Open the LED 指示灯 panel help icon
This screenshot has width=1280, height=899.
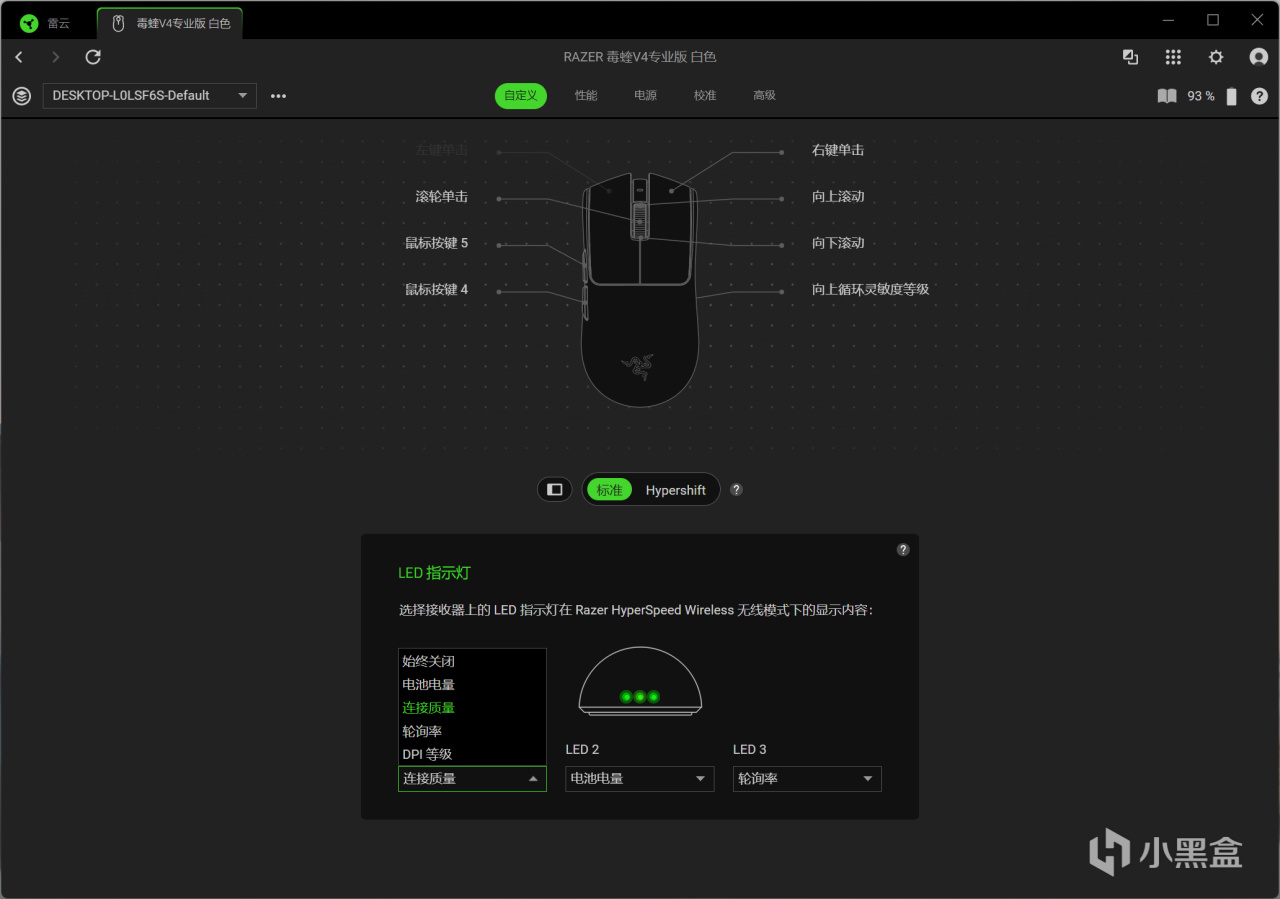(903, 549)
